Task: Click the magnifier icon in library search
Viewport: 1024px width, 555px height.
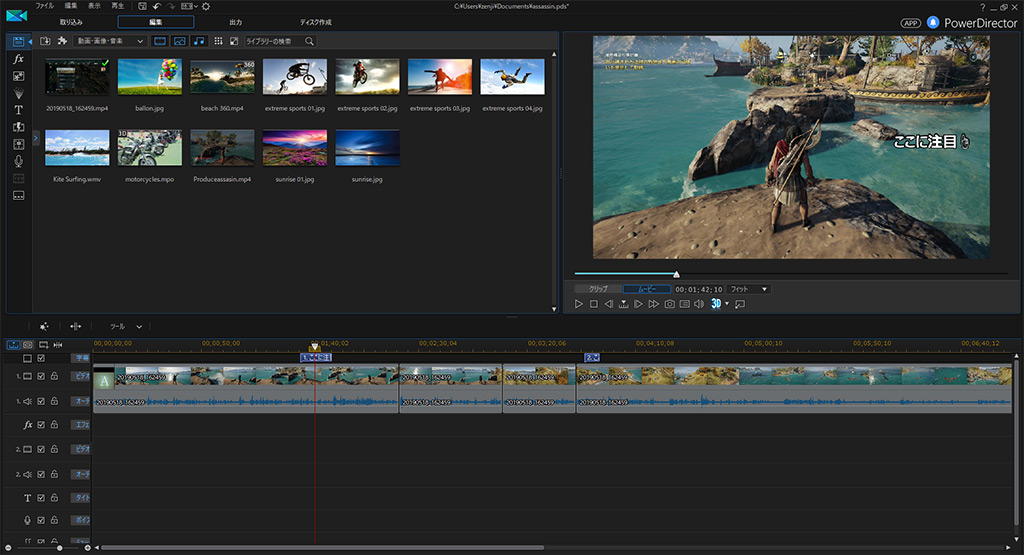Action: (x=309, y=41)
